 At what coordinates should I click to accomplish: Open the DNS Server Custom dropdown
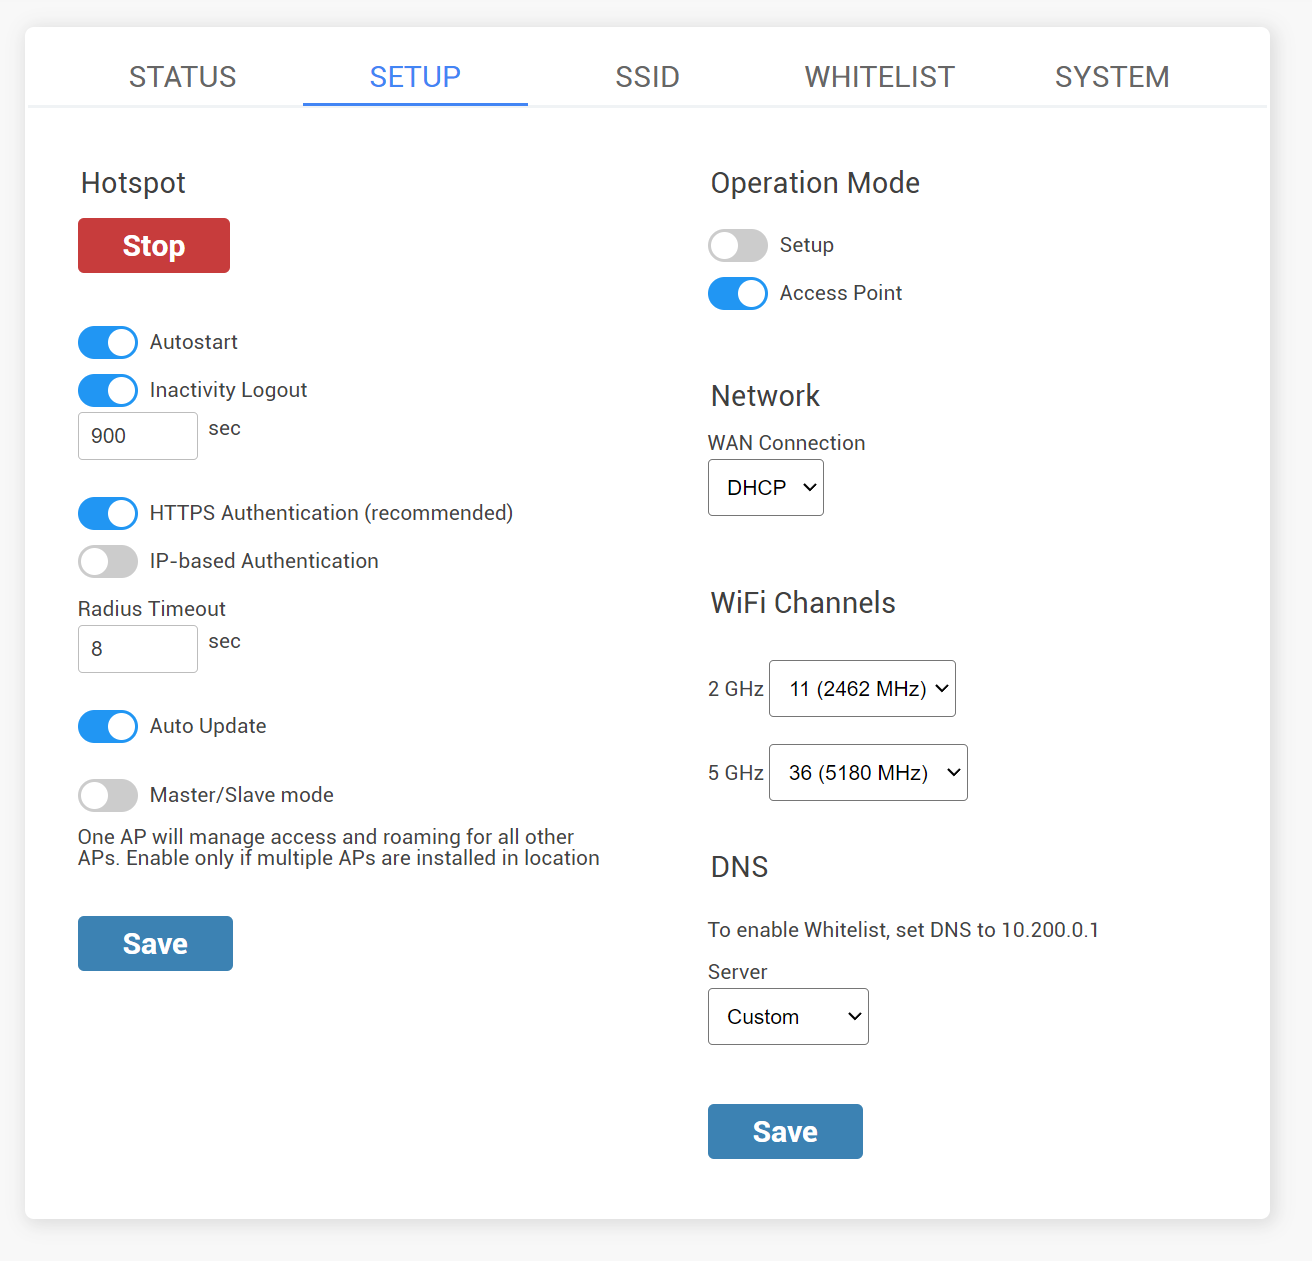[787, 1017]
